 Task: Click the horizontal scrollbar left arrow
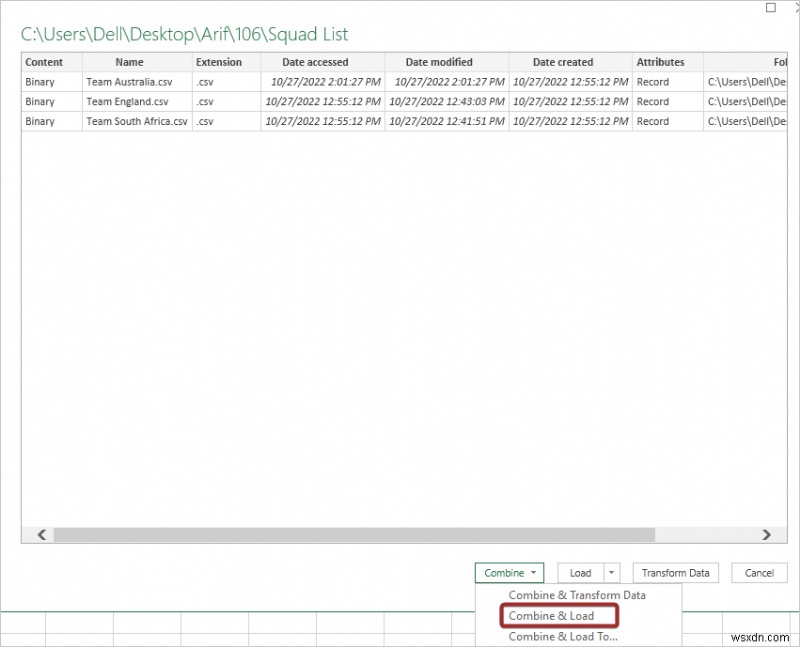point(40,534)
